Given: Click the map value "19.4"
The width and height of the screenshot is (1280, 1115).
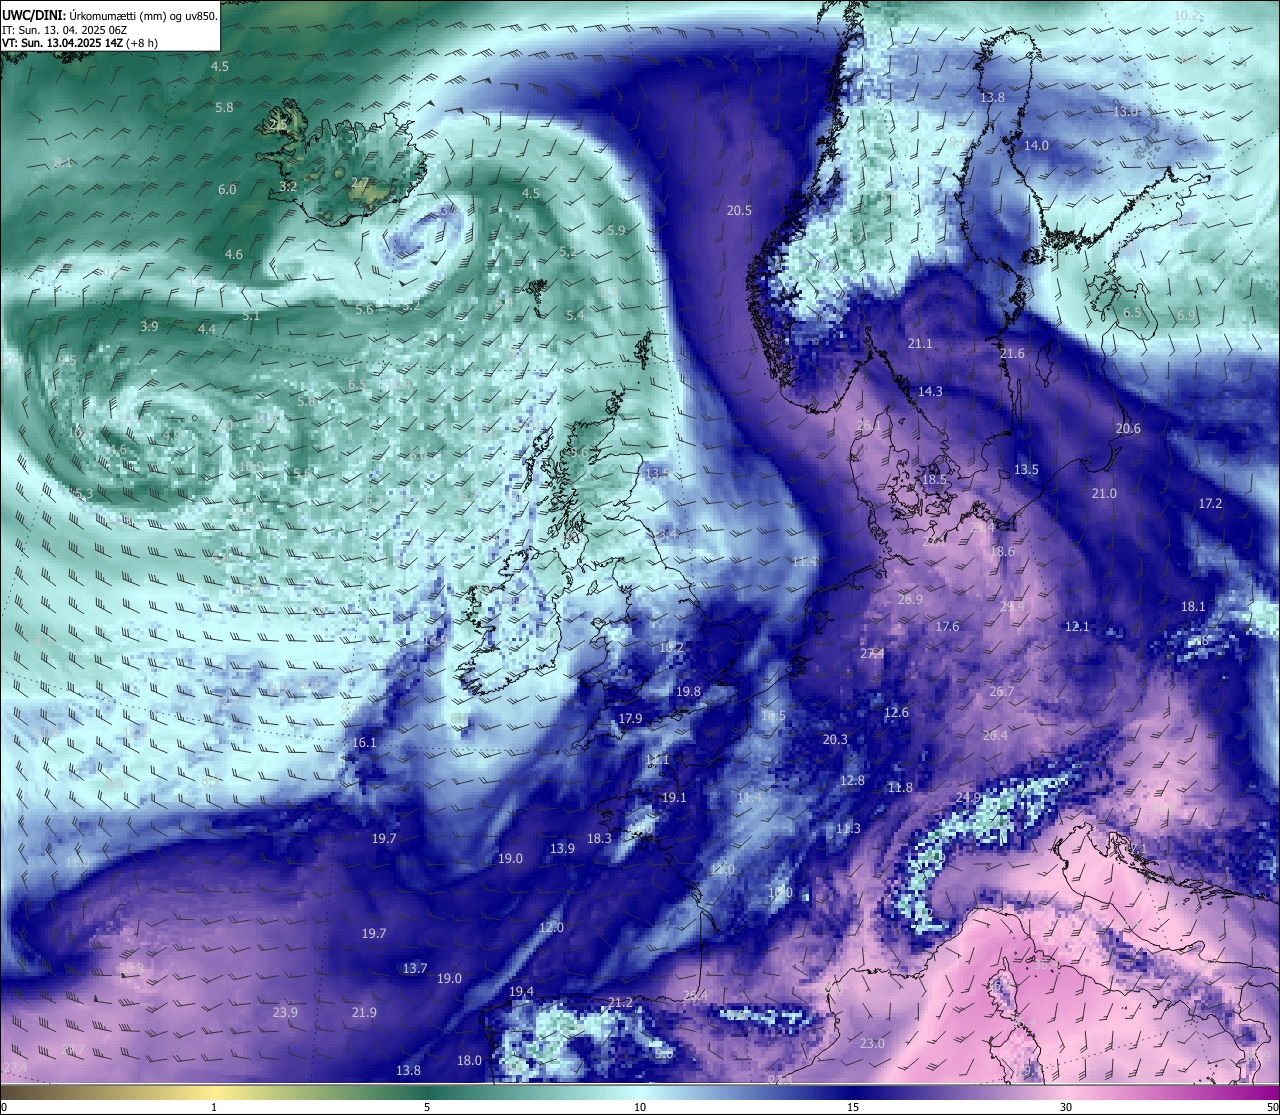Looking at the screenshot, I should pos(521,991).
